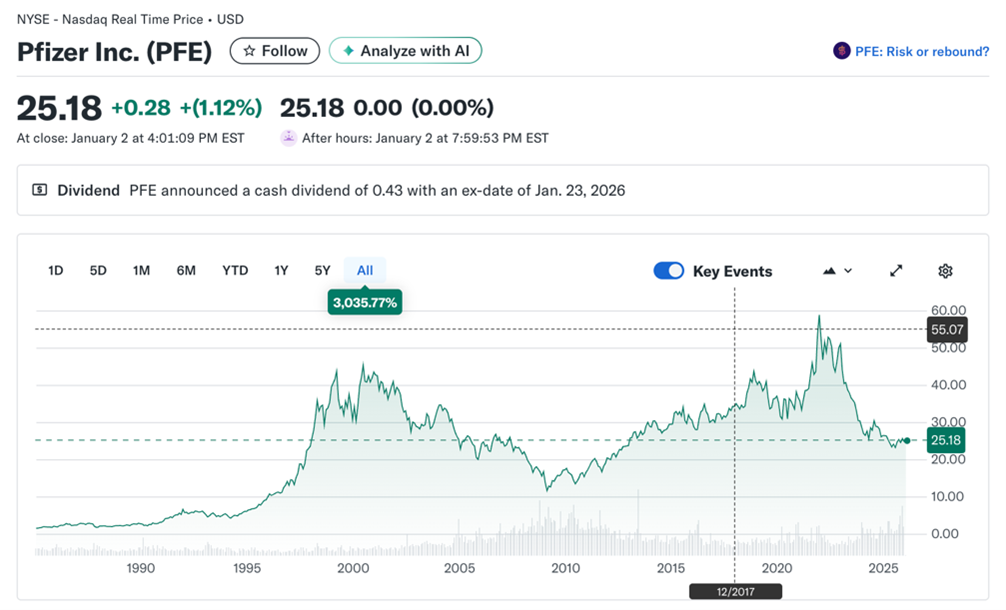Follow Pfizer Inc. stock
The width and height of the screenshot is (1006, 610).
(275, 51)
